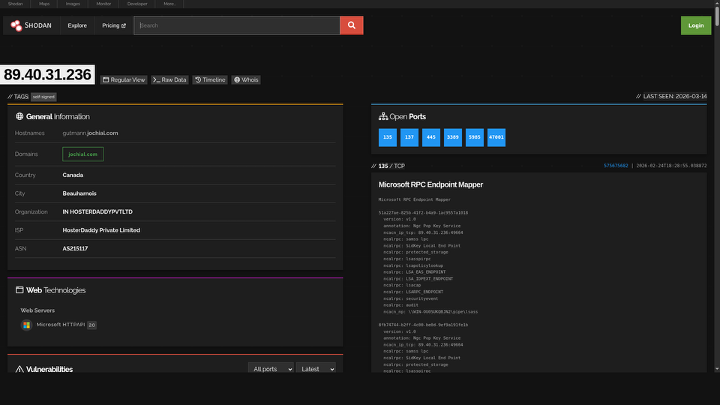This screenshot has width=720, height=406.
Task: Expand the All ports dropdown
Action: 271,369
